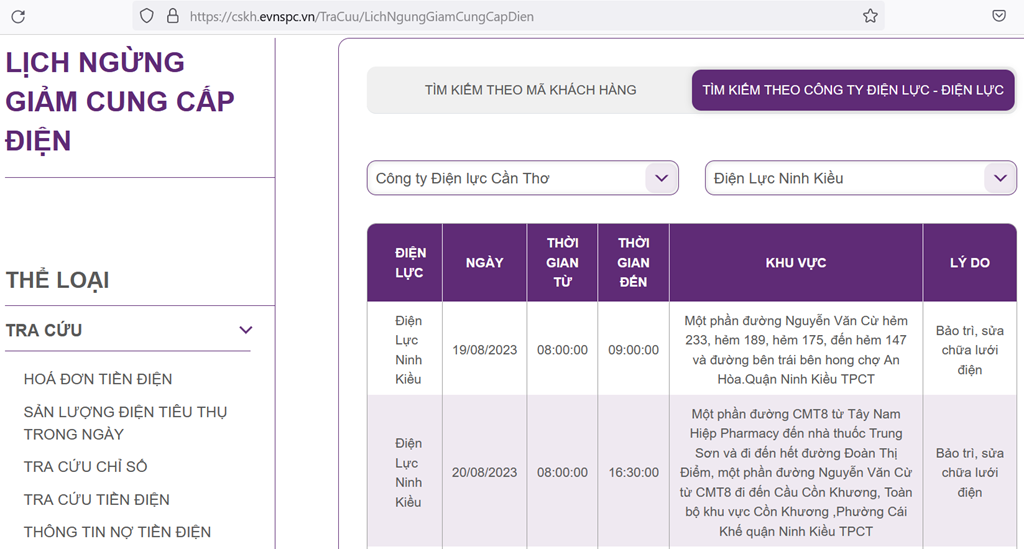Collapse the Tra cứu sidebar section
This screenshot has height=549, width=1024.
coord(245,330)
